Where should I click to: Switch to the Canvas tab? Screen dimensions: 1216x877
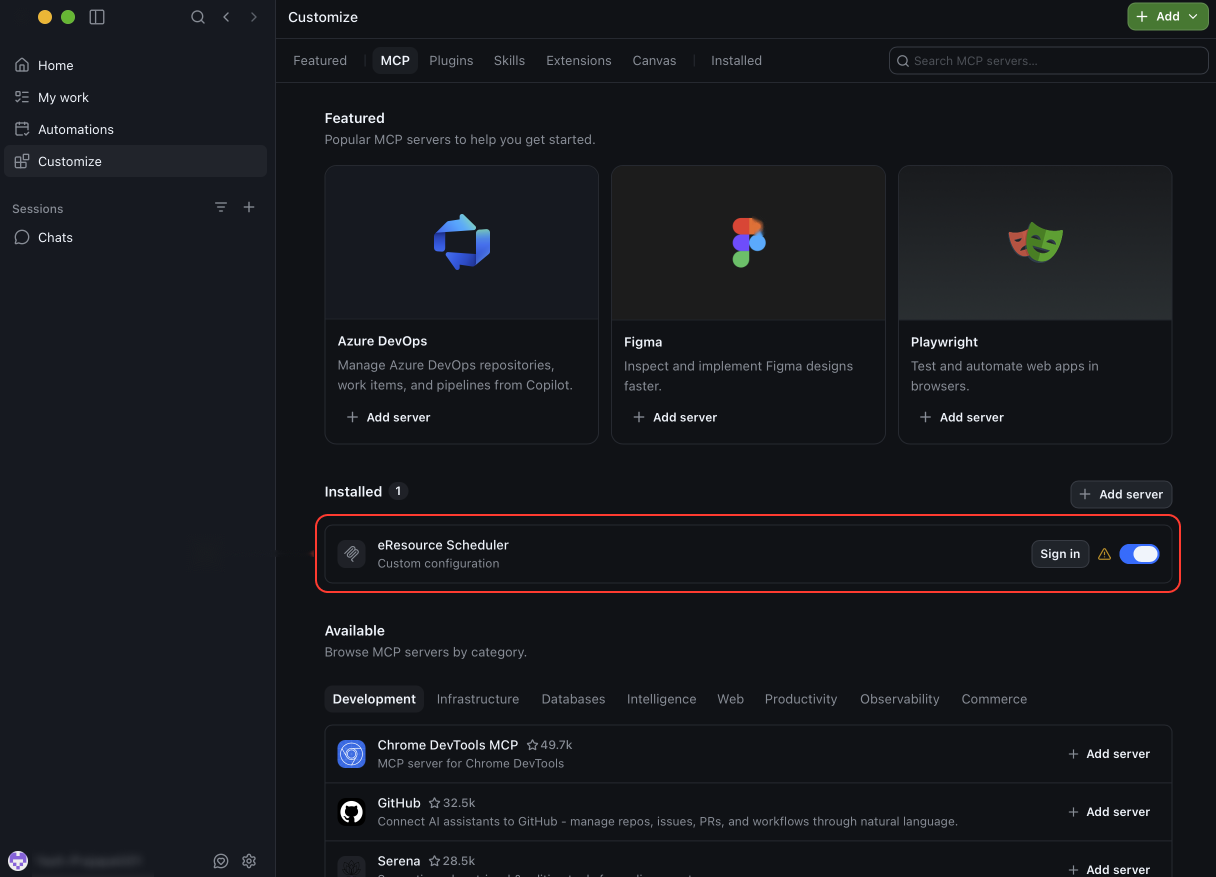click(654, 61)
